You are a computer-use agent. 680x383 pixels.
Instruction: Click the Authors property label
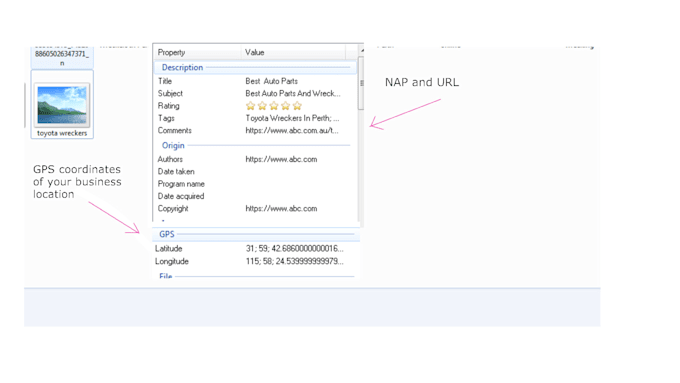[170, 159]
